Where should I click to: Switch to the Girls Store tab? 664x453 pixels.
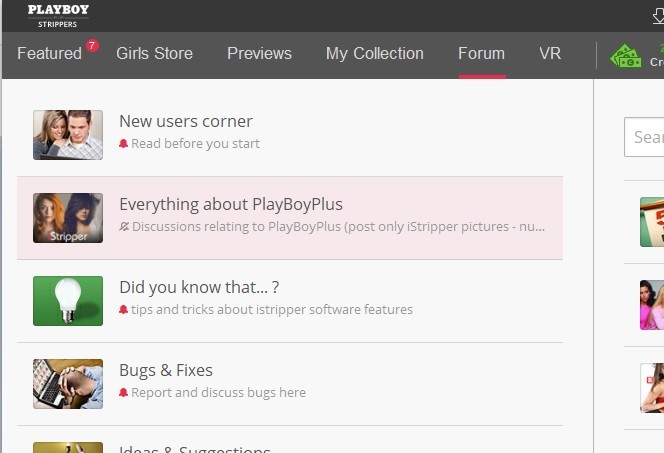click(x=154, y=54)
